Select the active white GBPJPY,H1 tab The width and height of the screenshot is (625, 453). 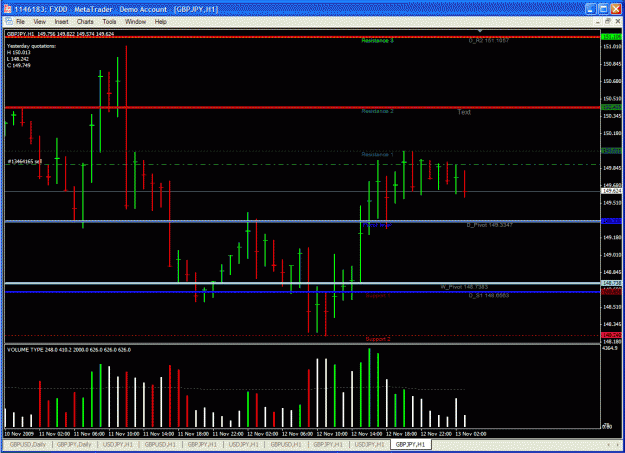(x=410, y=444)
